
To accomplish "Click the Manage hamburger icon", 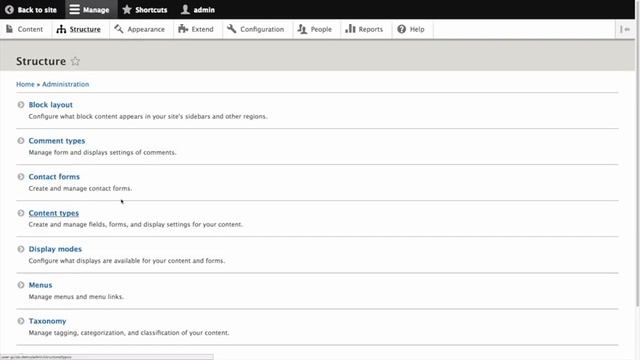I will (x=74, y=9).
